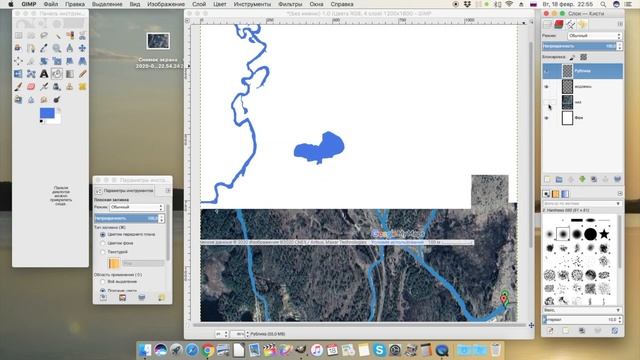Activate the Select by Color tool

click(x=70, y=36)
